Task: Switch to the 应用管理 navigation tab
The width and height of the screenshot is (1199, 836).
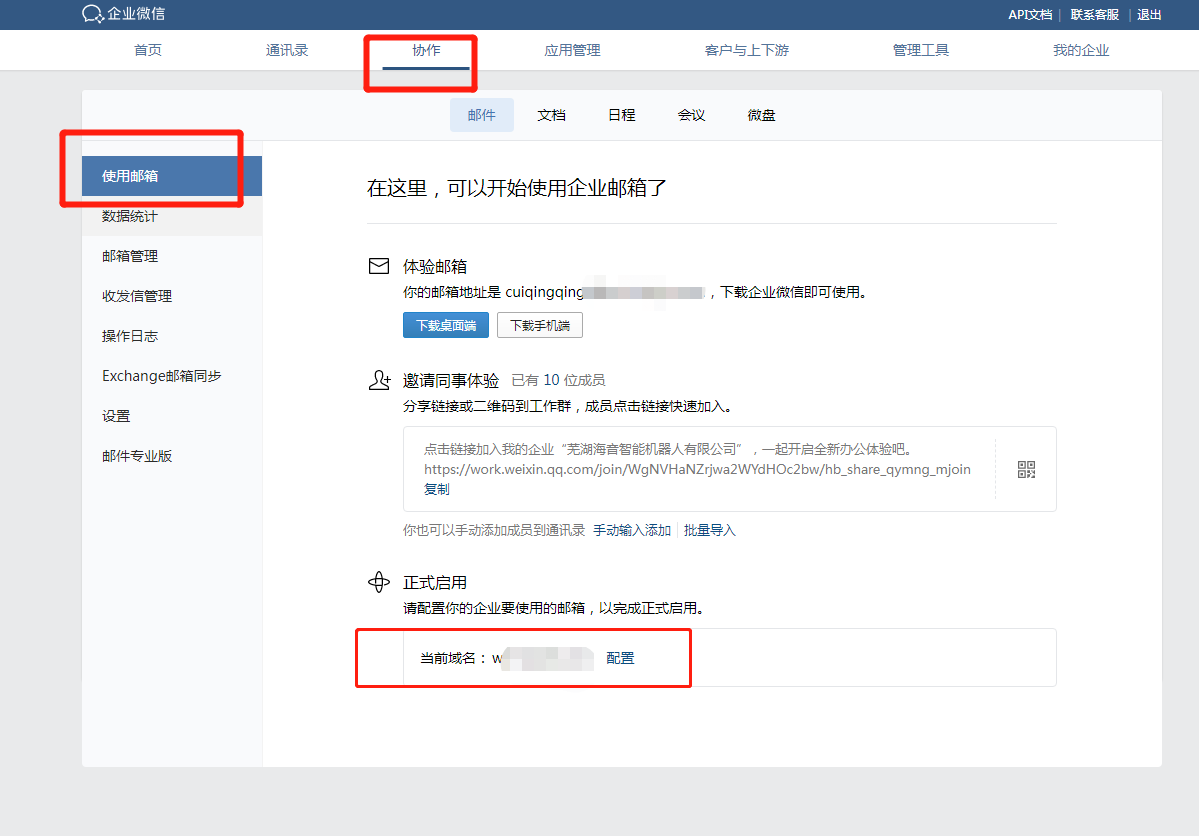Action: (x=572, y=49)
